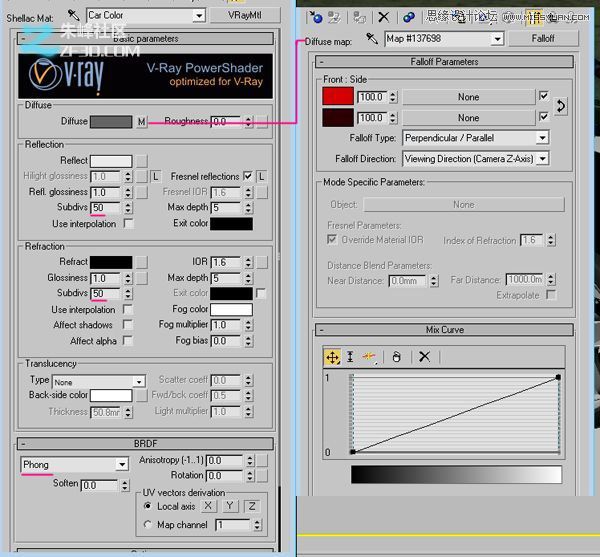Viewport: 600px width, 557px height.
Task: Click the red Front color swatch
Action: pos(337,97)
